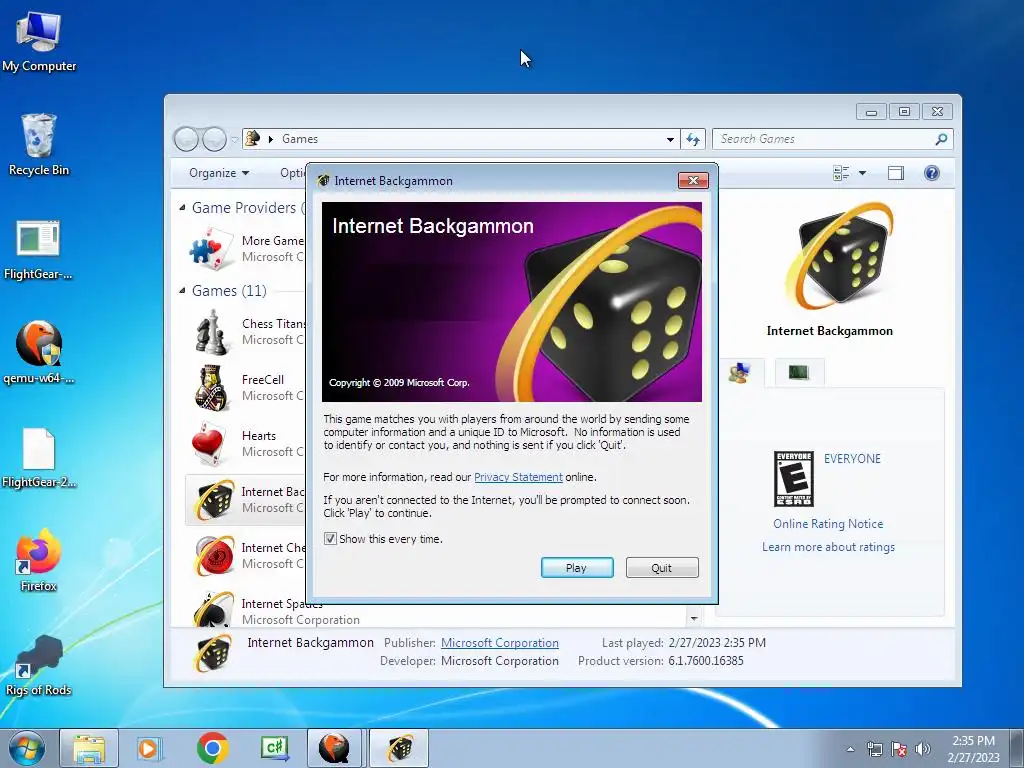Click Microsoft Corporation publisher link in details pane
Viewport: 1024px width, 768px height.
click(500, 643)
